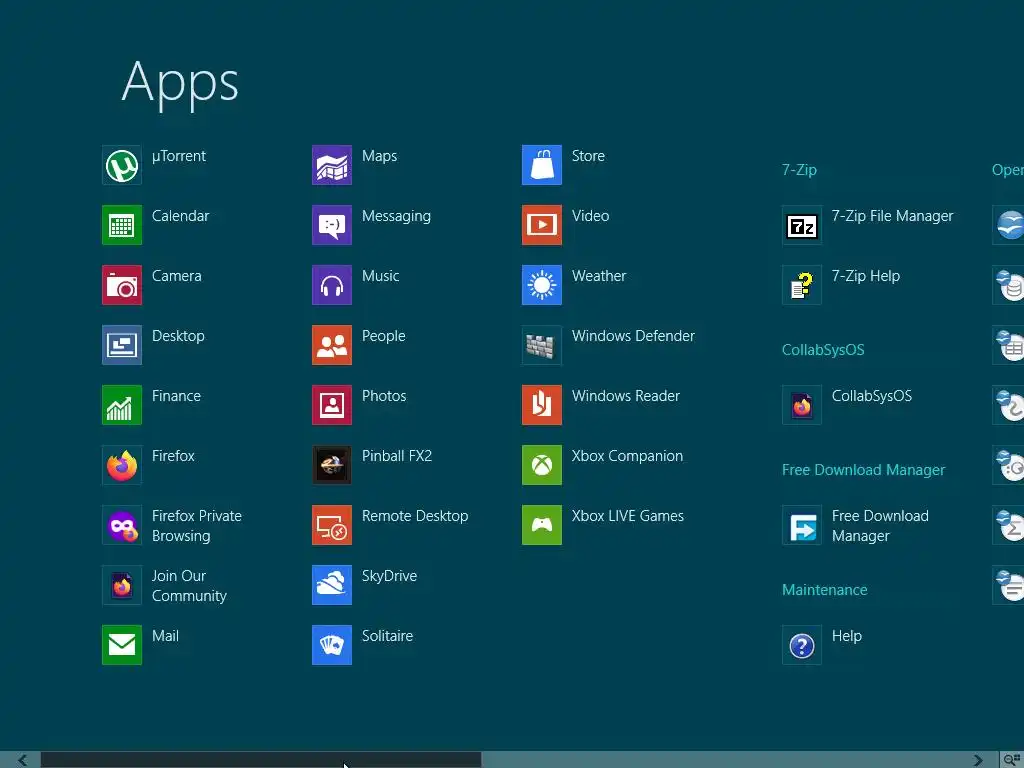The width and height of the screenshot is (1024, 768).
Task: Launch Windows Defender icon
Action: pyautogui.click(x=542, y=345)
